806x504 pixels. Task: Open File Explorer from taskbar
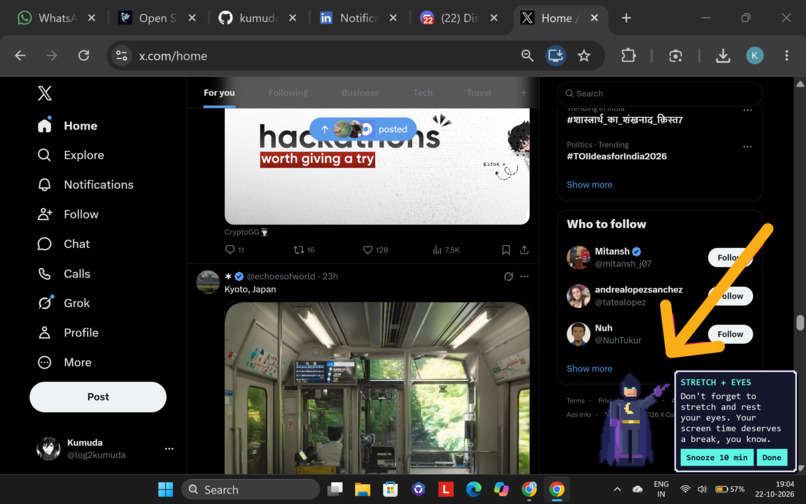pyautogui.click(x=362, y=489)
